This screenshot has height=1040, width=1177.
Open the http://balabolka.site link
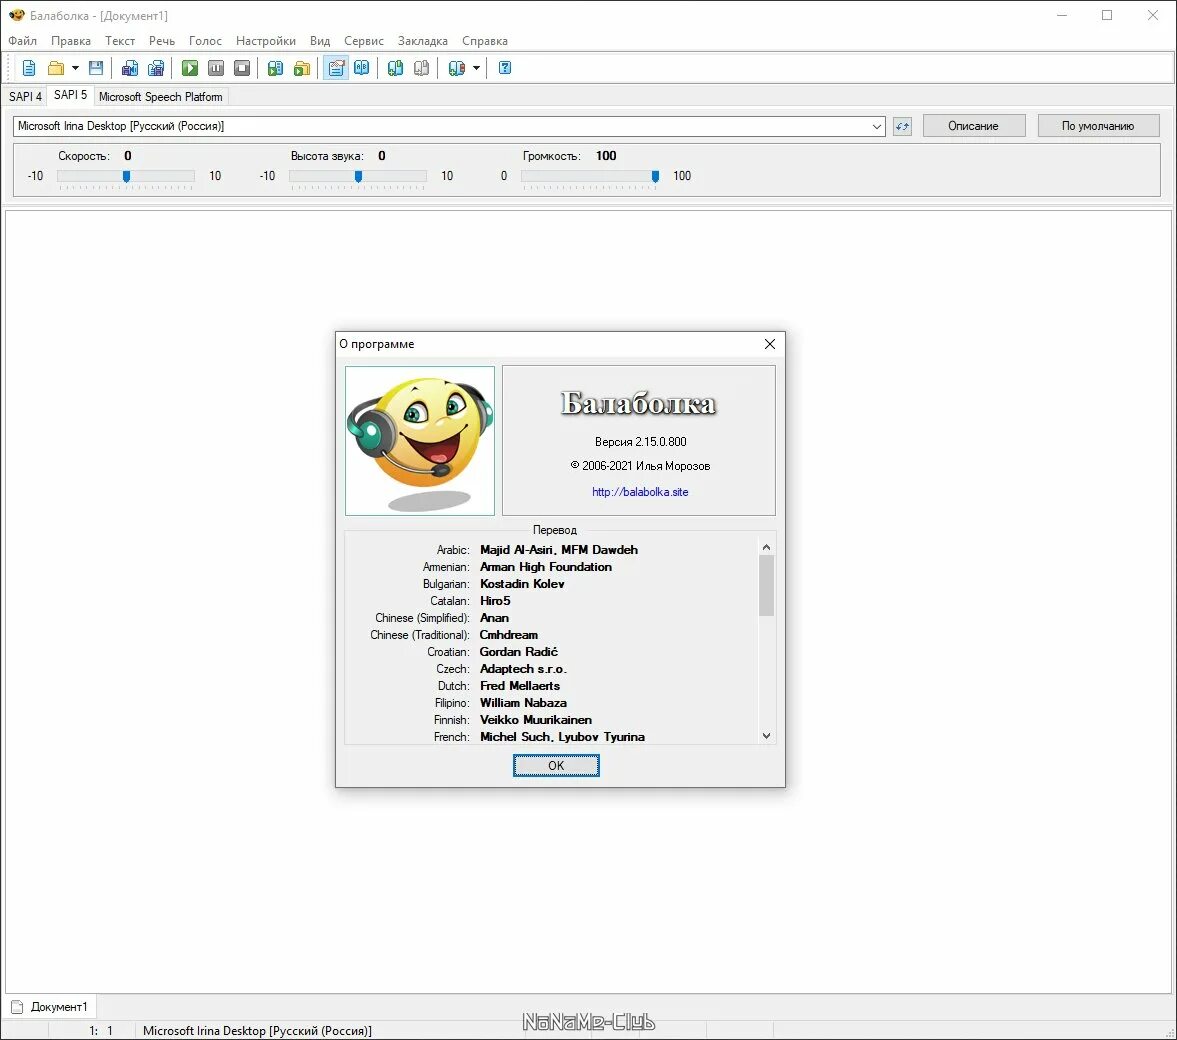[640, 492]
